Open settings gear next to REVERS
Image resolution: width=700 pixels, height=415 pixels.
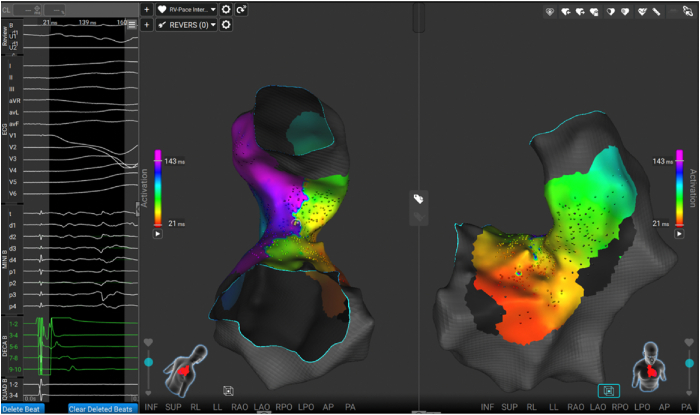226,24
